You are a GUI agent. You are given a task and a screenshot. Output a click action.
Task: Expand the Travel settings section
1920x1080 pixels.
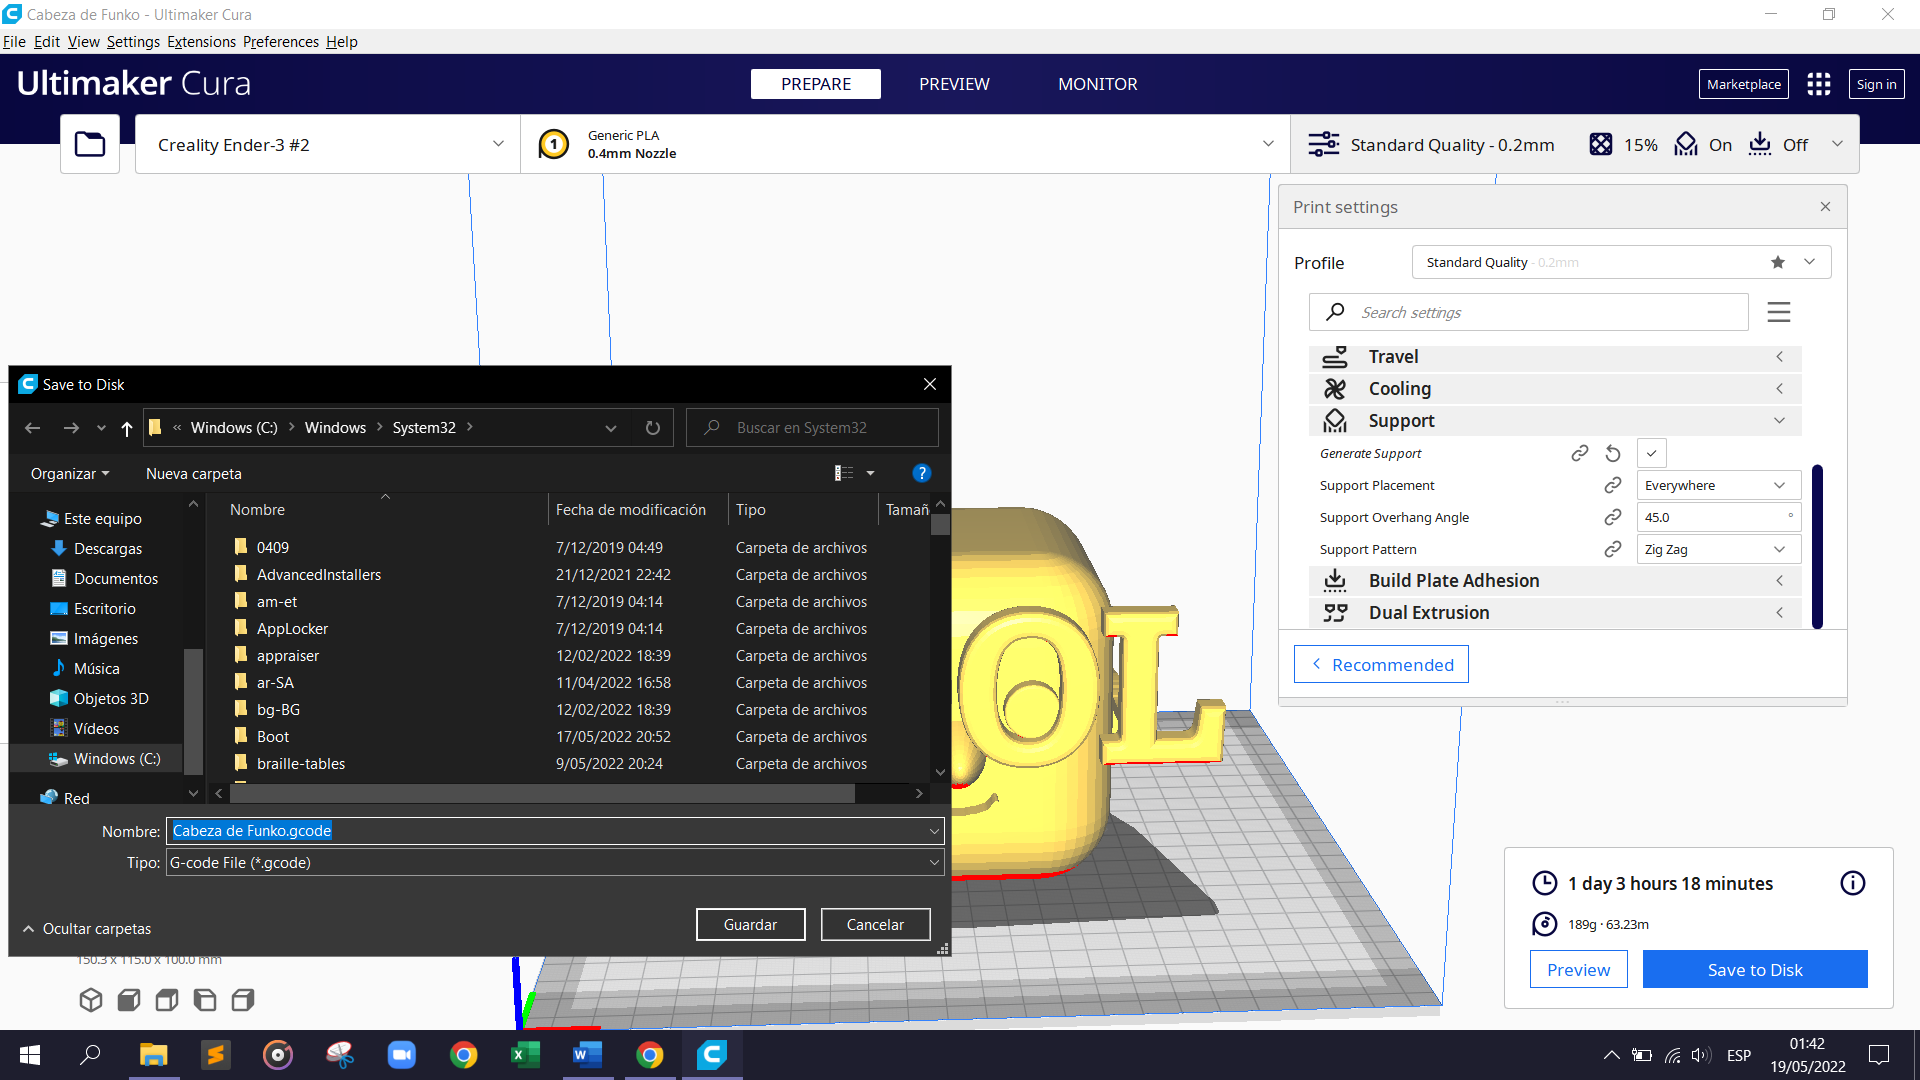(1555, 357)
